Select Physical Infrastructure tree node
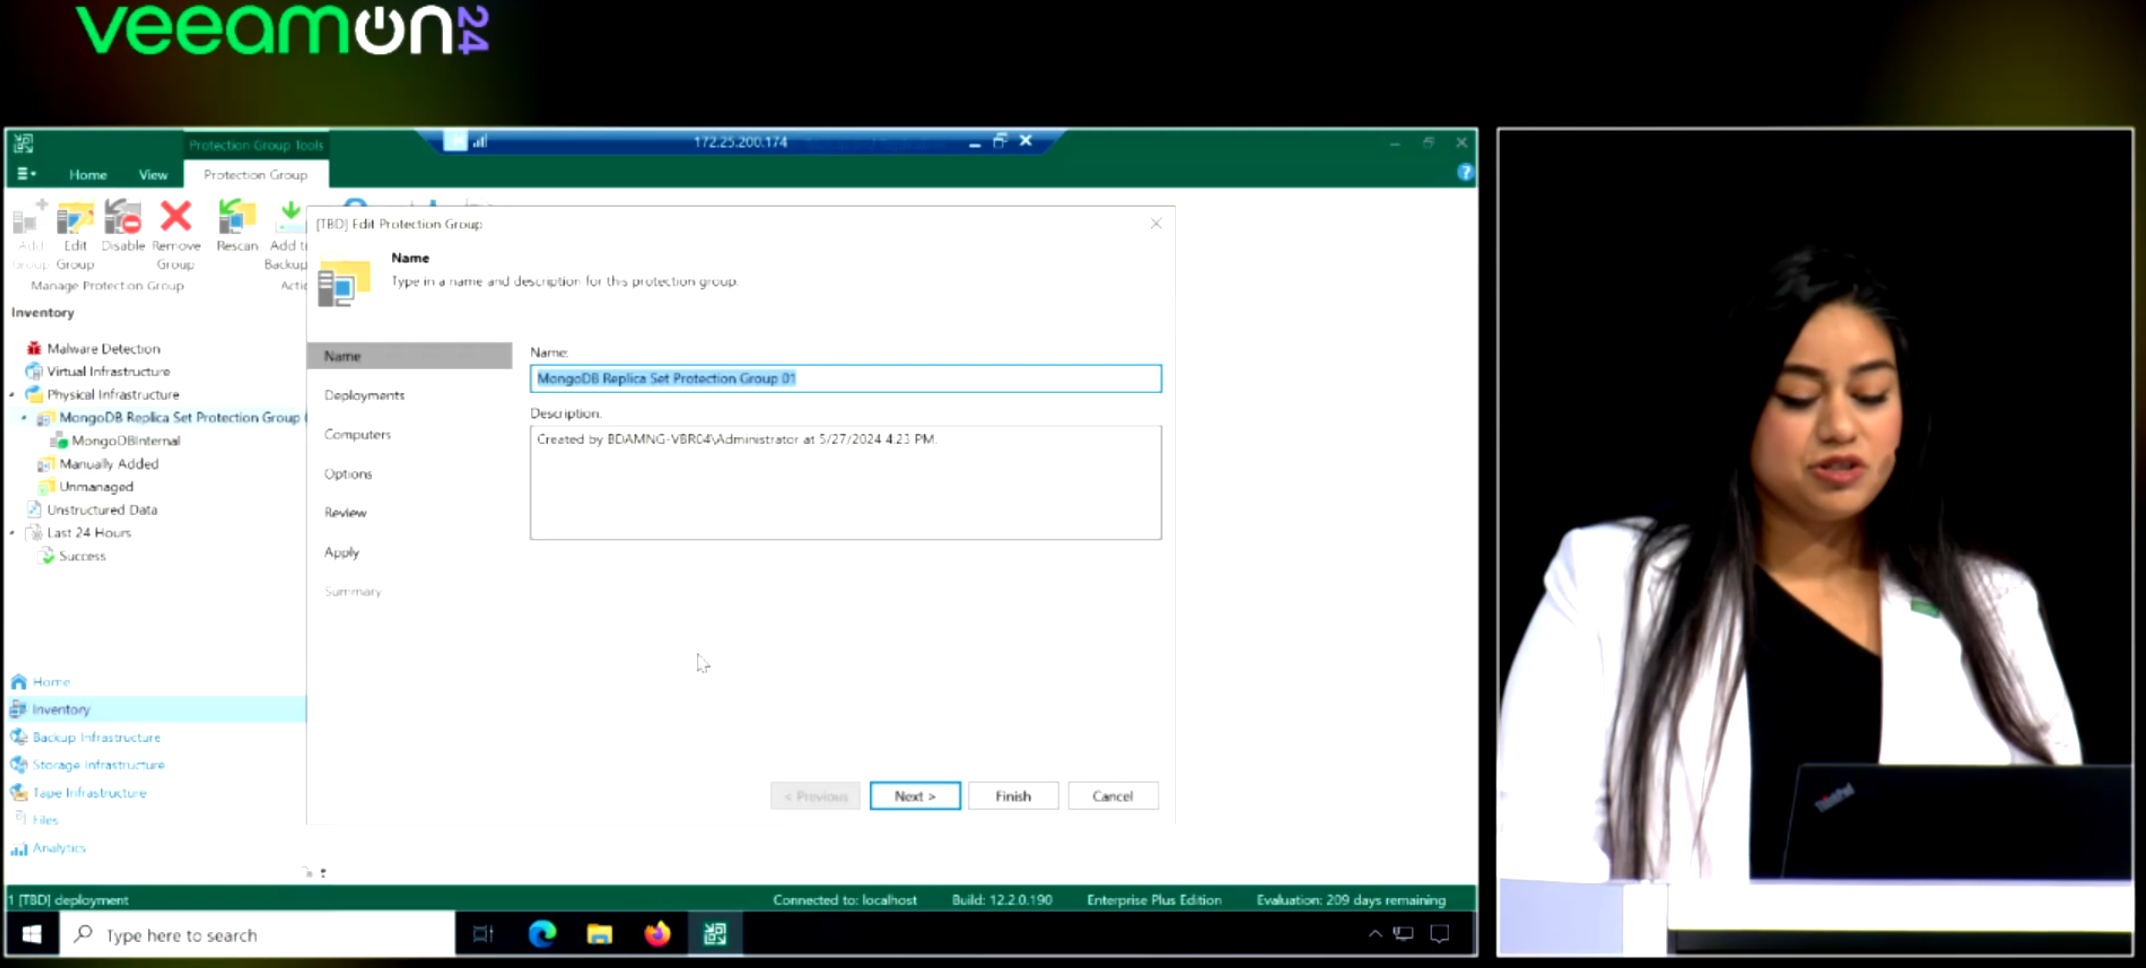Screen dimensions: 2146x968 point(113,394)
